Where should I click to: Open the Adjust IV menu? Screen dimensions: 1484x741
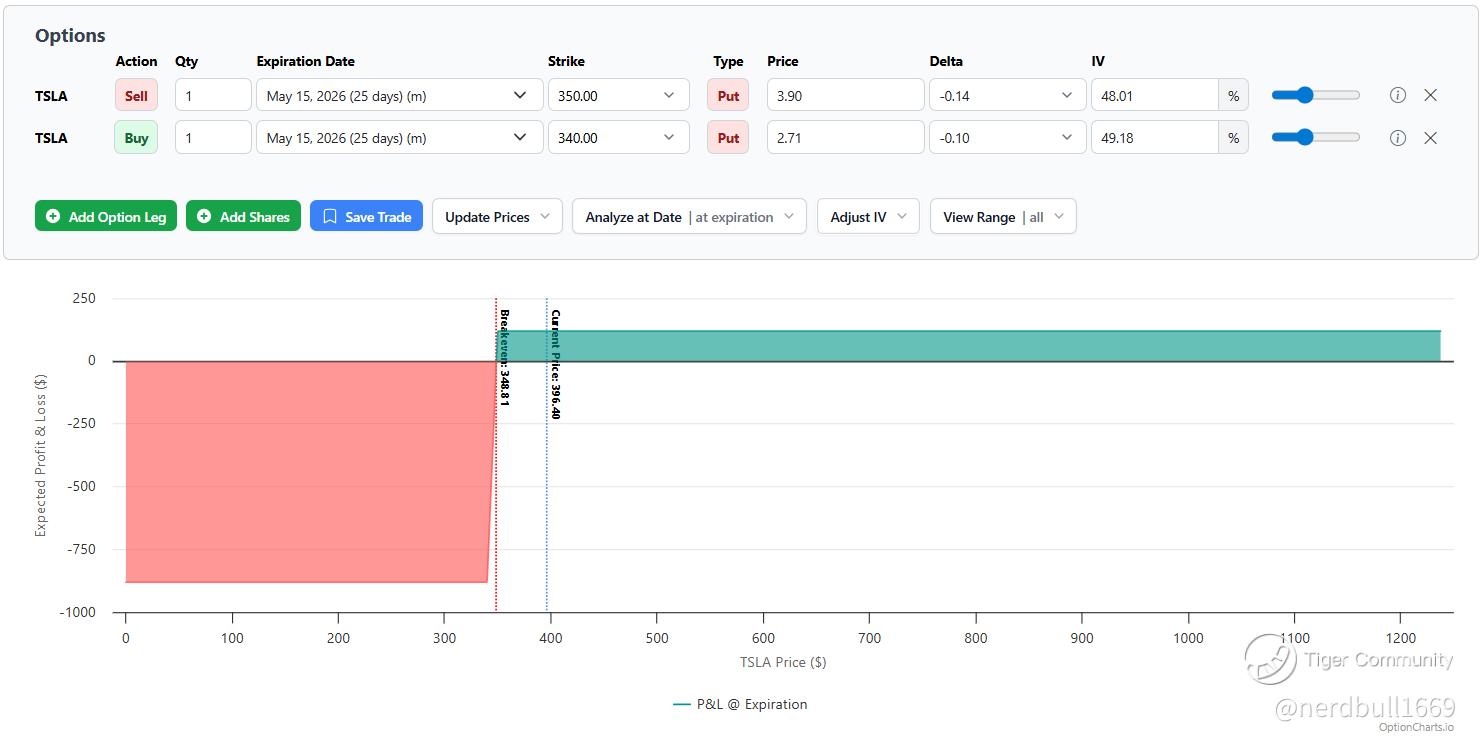[x=868, y=217]
